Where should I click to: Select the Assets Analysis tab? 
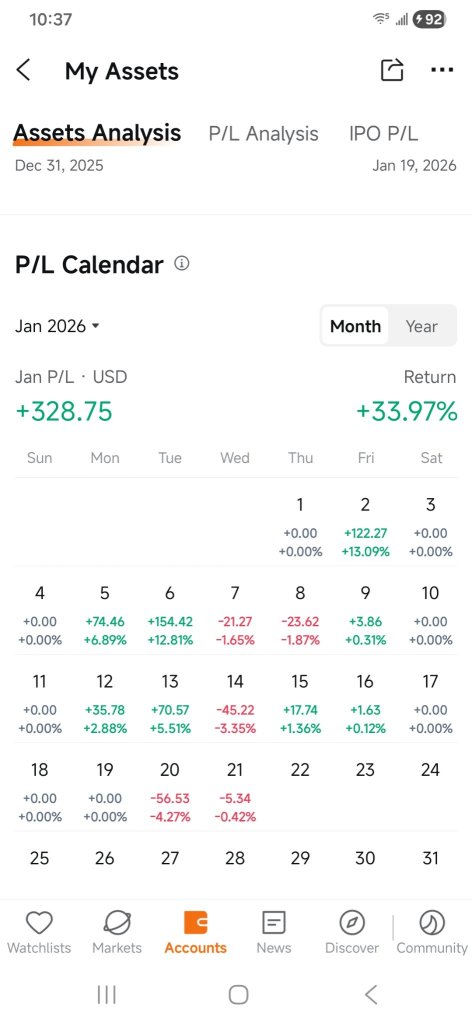pos(97,133)
